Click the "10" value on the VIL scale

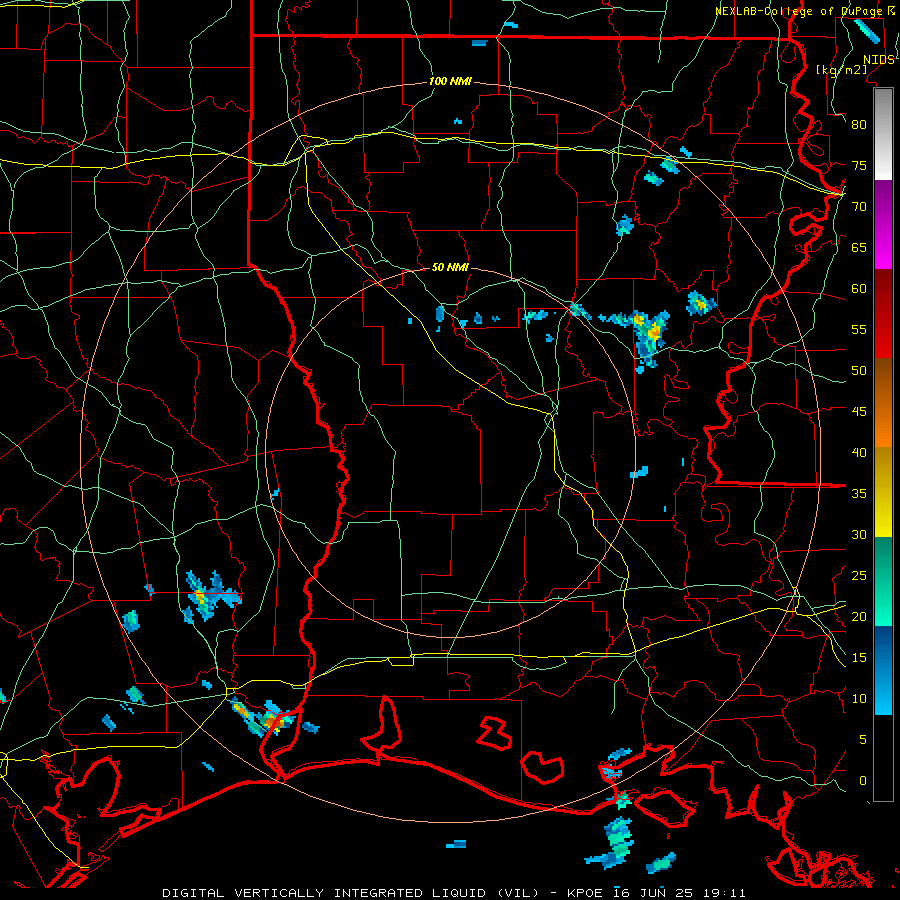[859, 699]
